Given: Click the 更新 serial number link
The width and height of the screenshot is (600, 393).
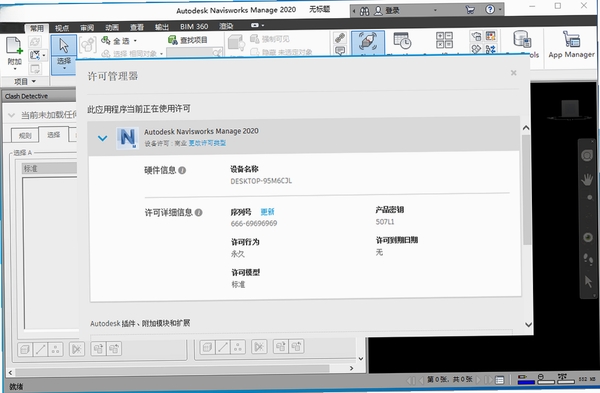Looking at the screenshot, I should pos(267,212).
